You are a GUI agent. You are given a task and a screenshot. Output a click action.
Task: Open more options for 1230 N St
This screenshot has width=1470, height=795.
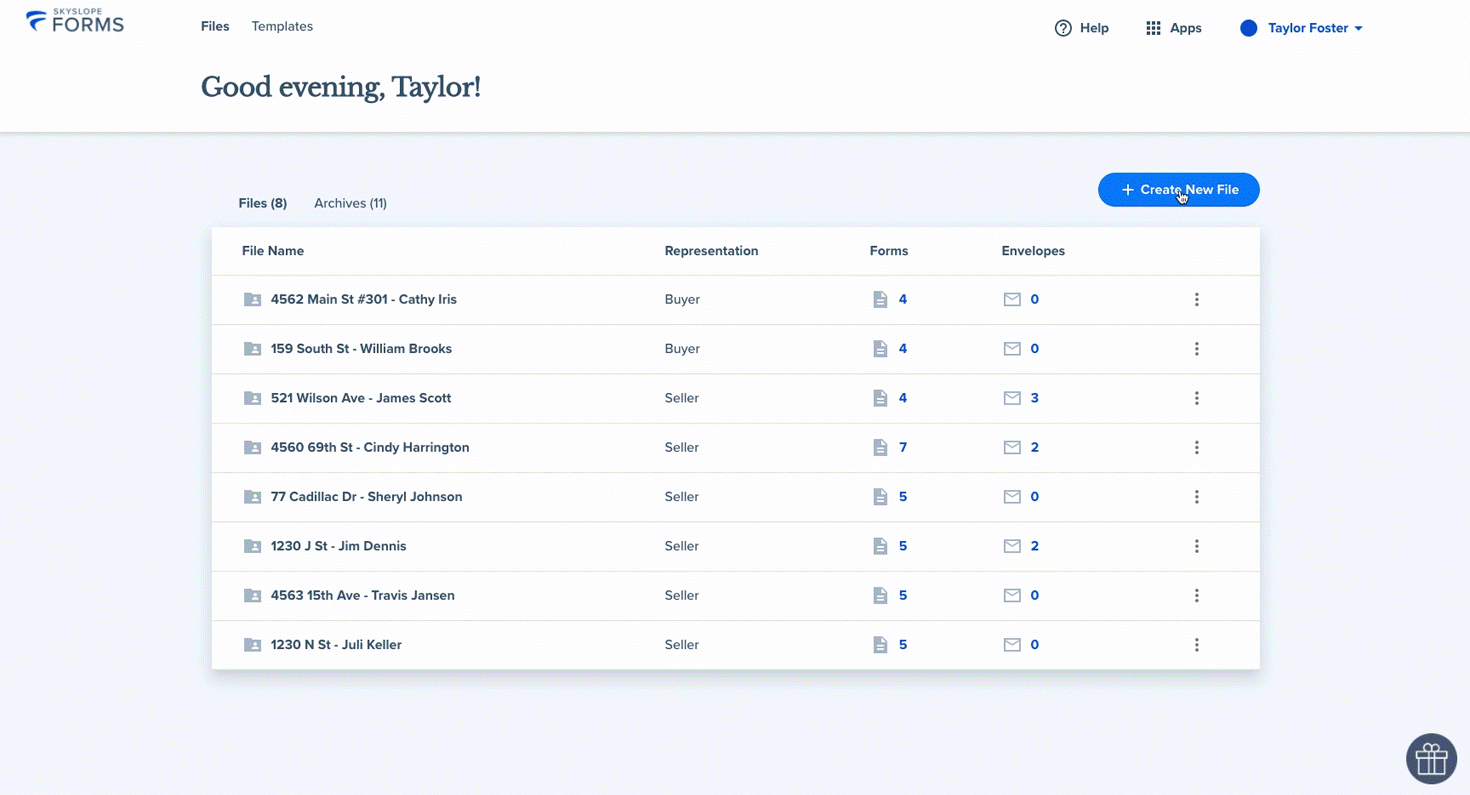pyautogui.click(x=1196, y=645)
